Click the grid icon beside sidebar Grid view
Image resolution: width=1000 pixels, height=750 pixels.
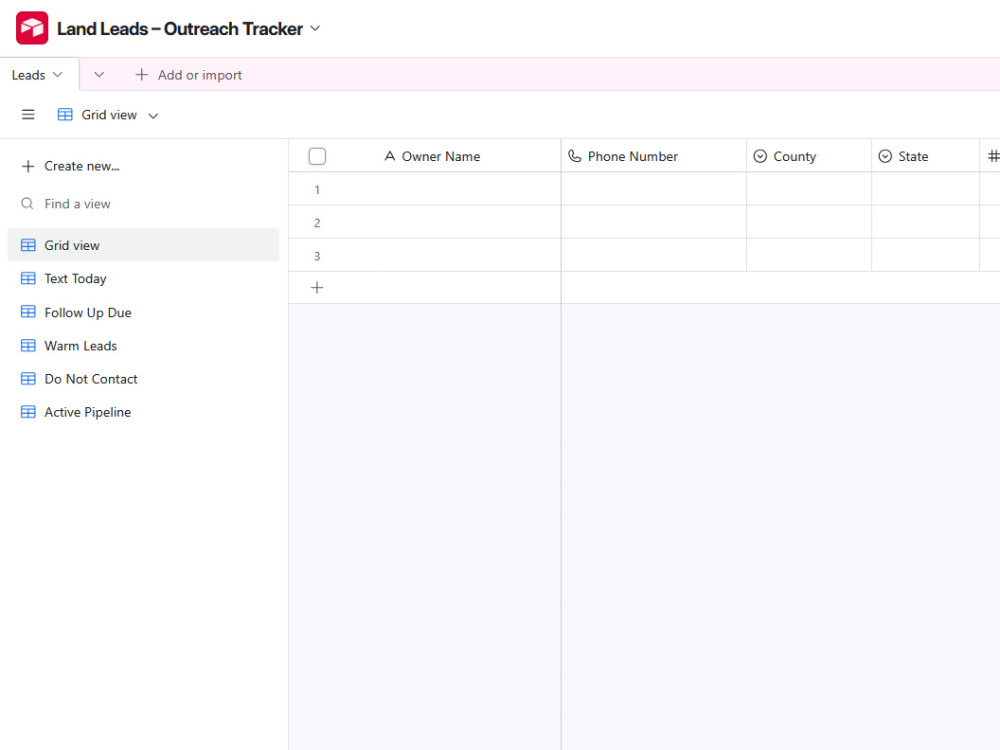28,245
